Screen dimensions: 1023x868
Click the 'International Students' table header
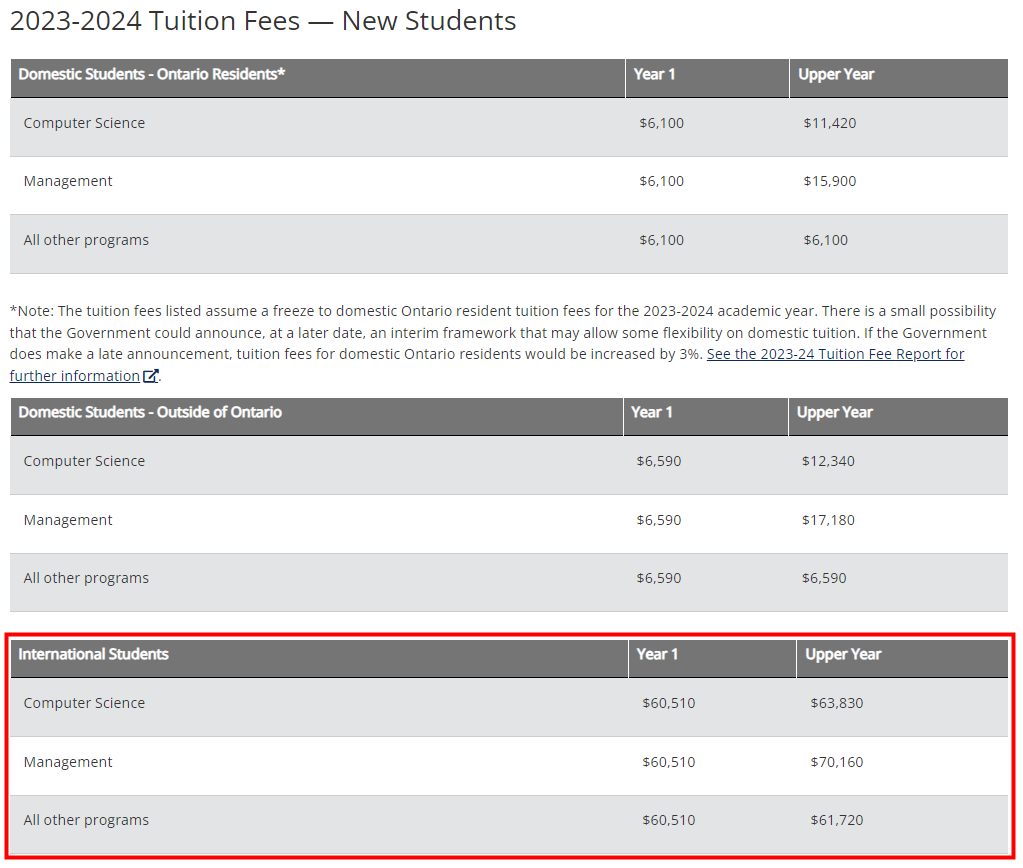(x=93, y=654)
